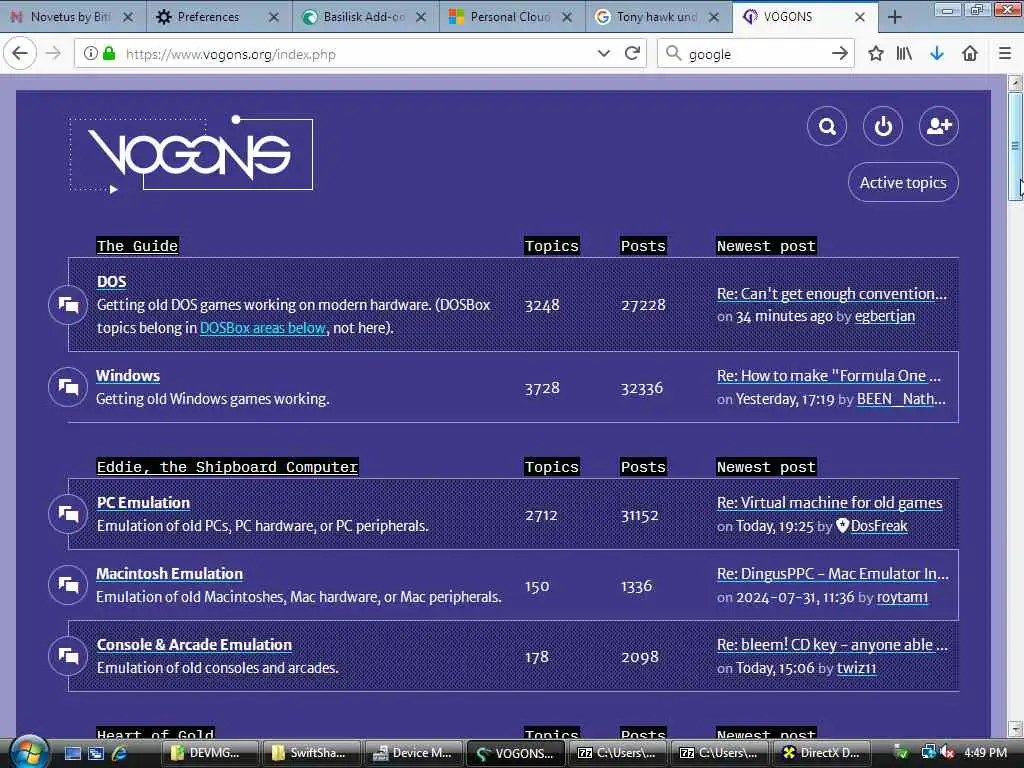The height and width of the screenshot is (768, 1024).
Task: Submit the search with the go arrow
Action: 840,54
